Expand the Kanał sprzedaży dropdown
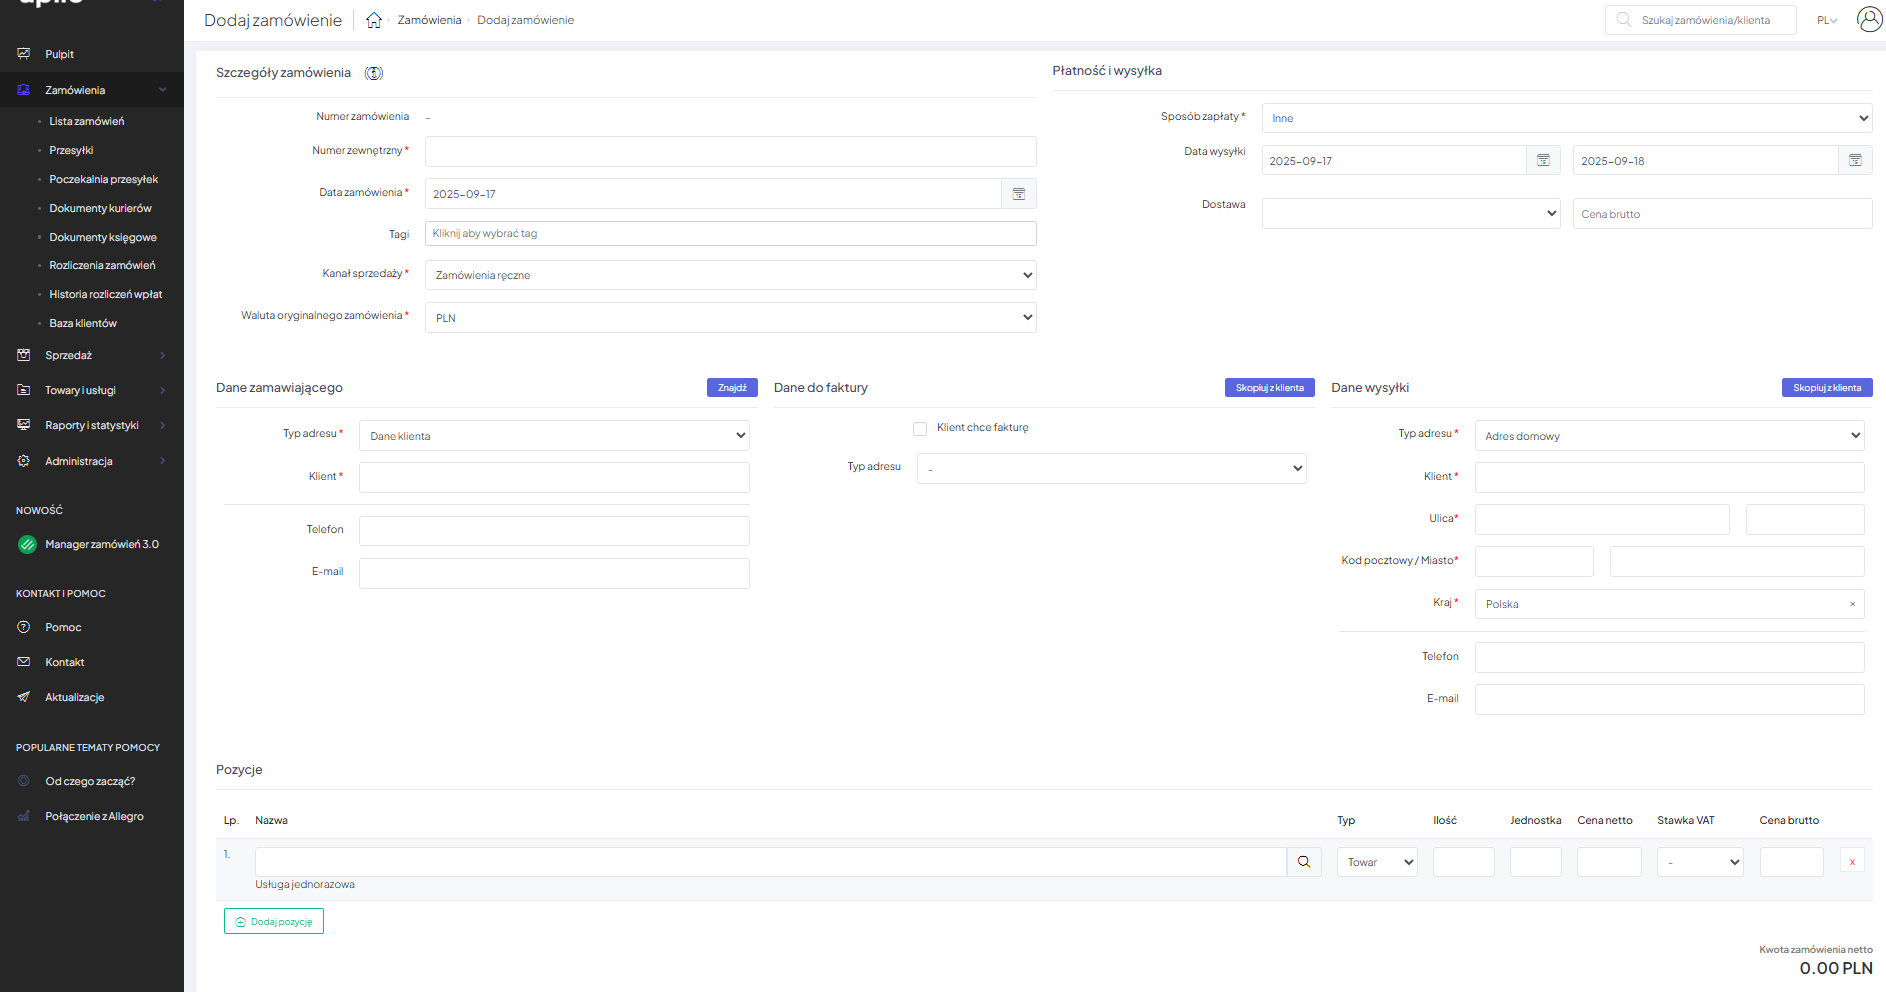 tap(730, 275)
